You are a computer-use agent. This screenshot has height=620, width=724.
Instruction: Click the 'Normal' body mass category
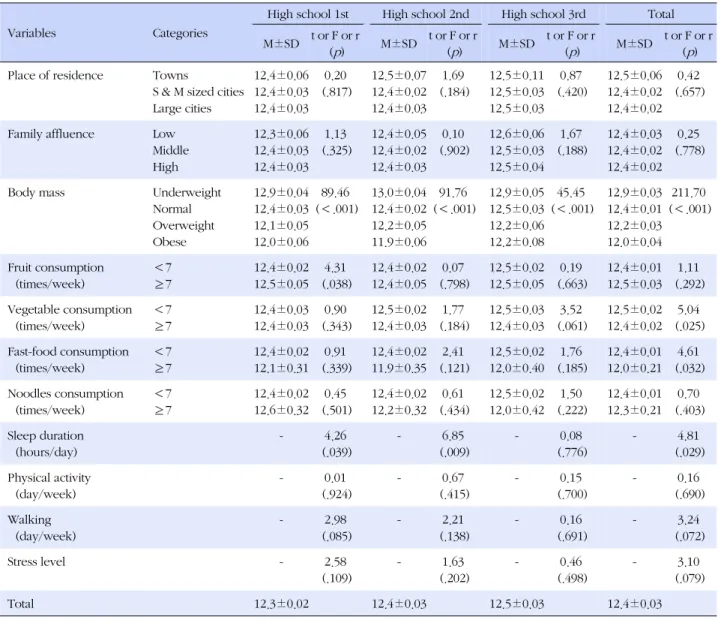(172, 209)
